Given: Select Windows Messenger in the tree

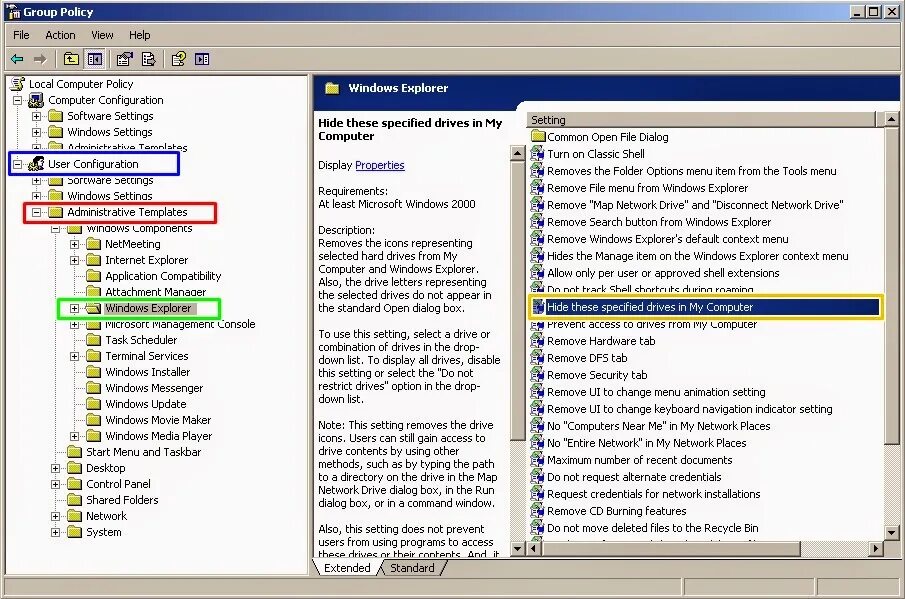Looking at the screenshot, I should click(x=154, y=388).
